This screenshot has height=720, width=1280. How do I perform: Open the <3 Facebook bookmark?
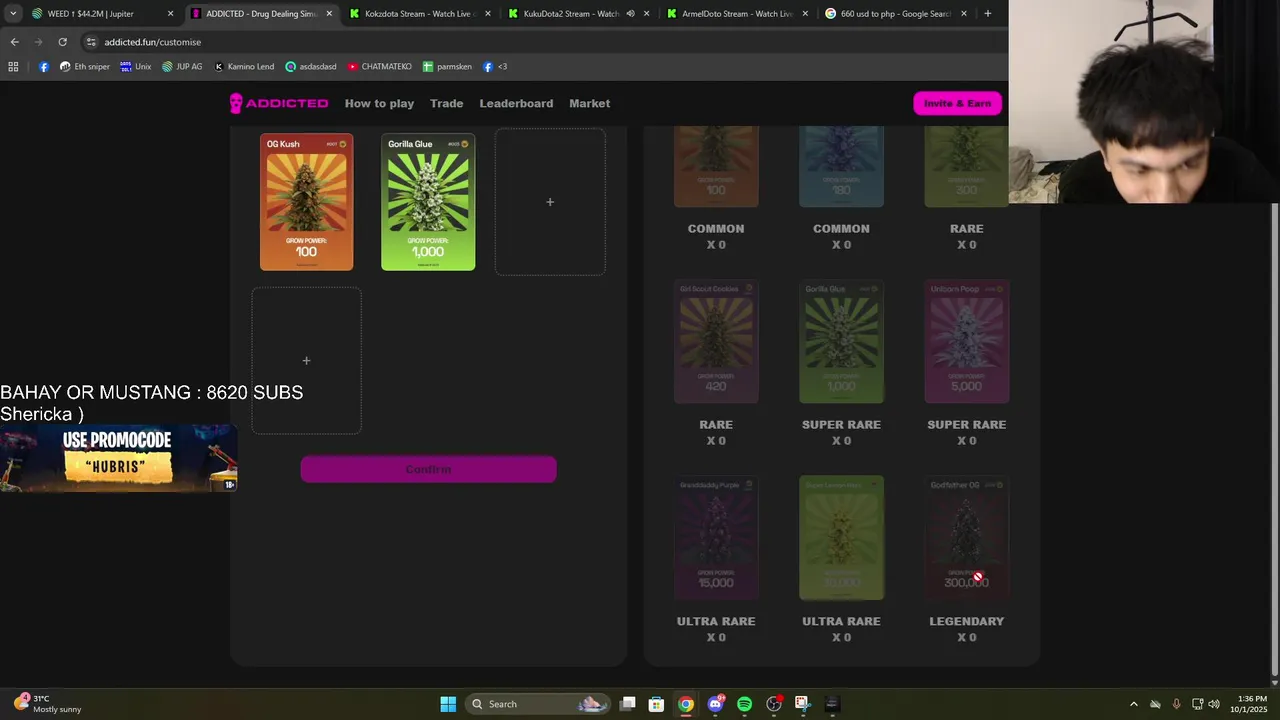tap(495, 67)
